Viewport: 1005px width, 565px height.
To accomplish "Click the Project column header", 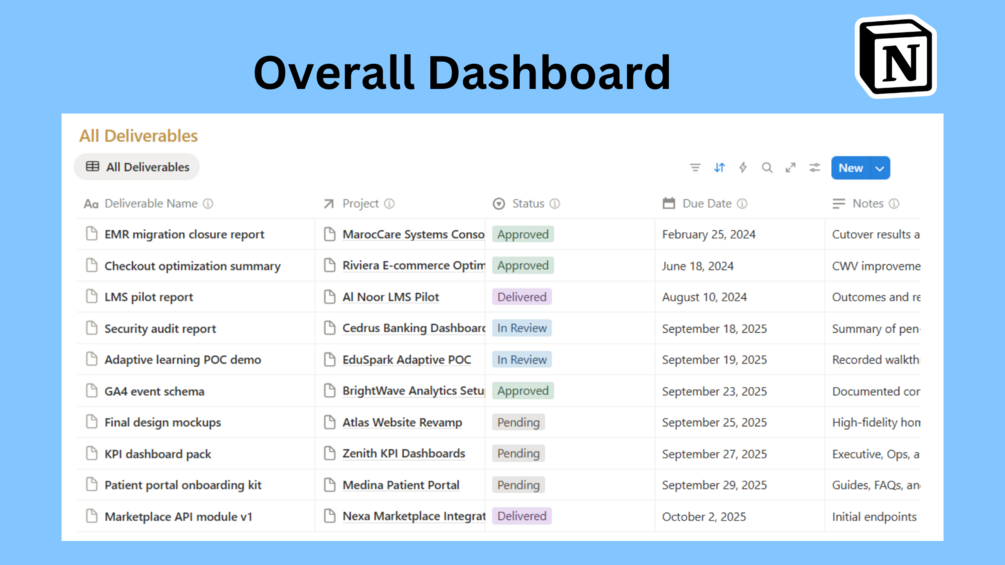I will click(360, 204).
